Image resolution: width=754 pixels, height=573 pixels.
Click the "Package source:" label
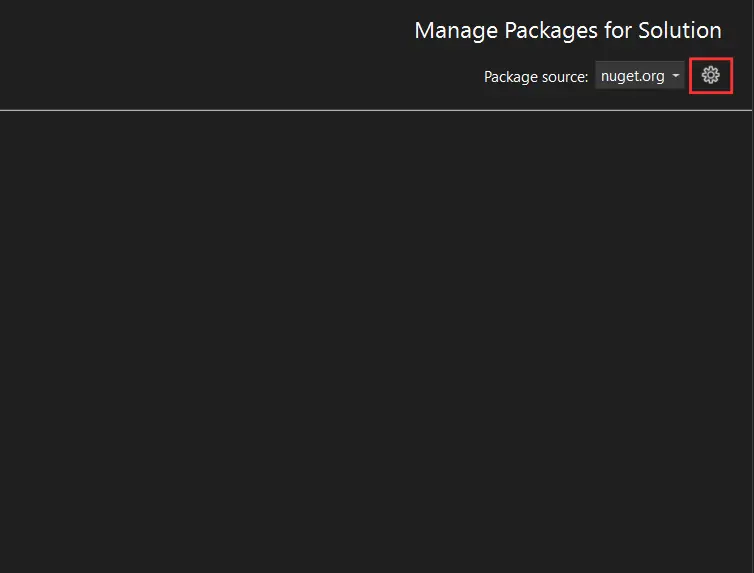pos(536,77)
